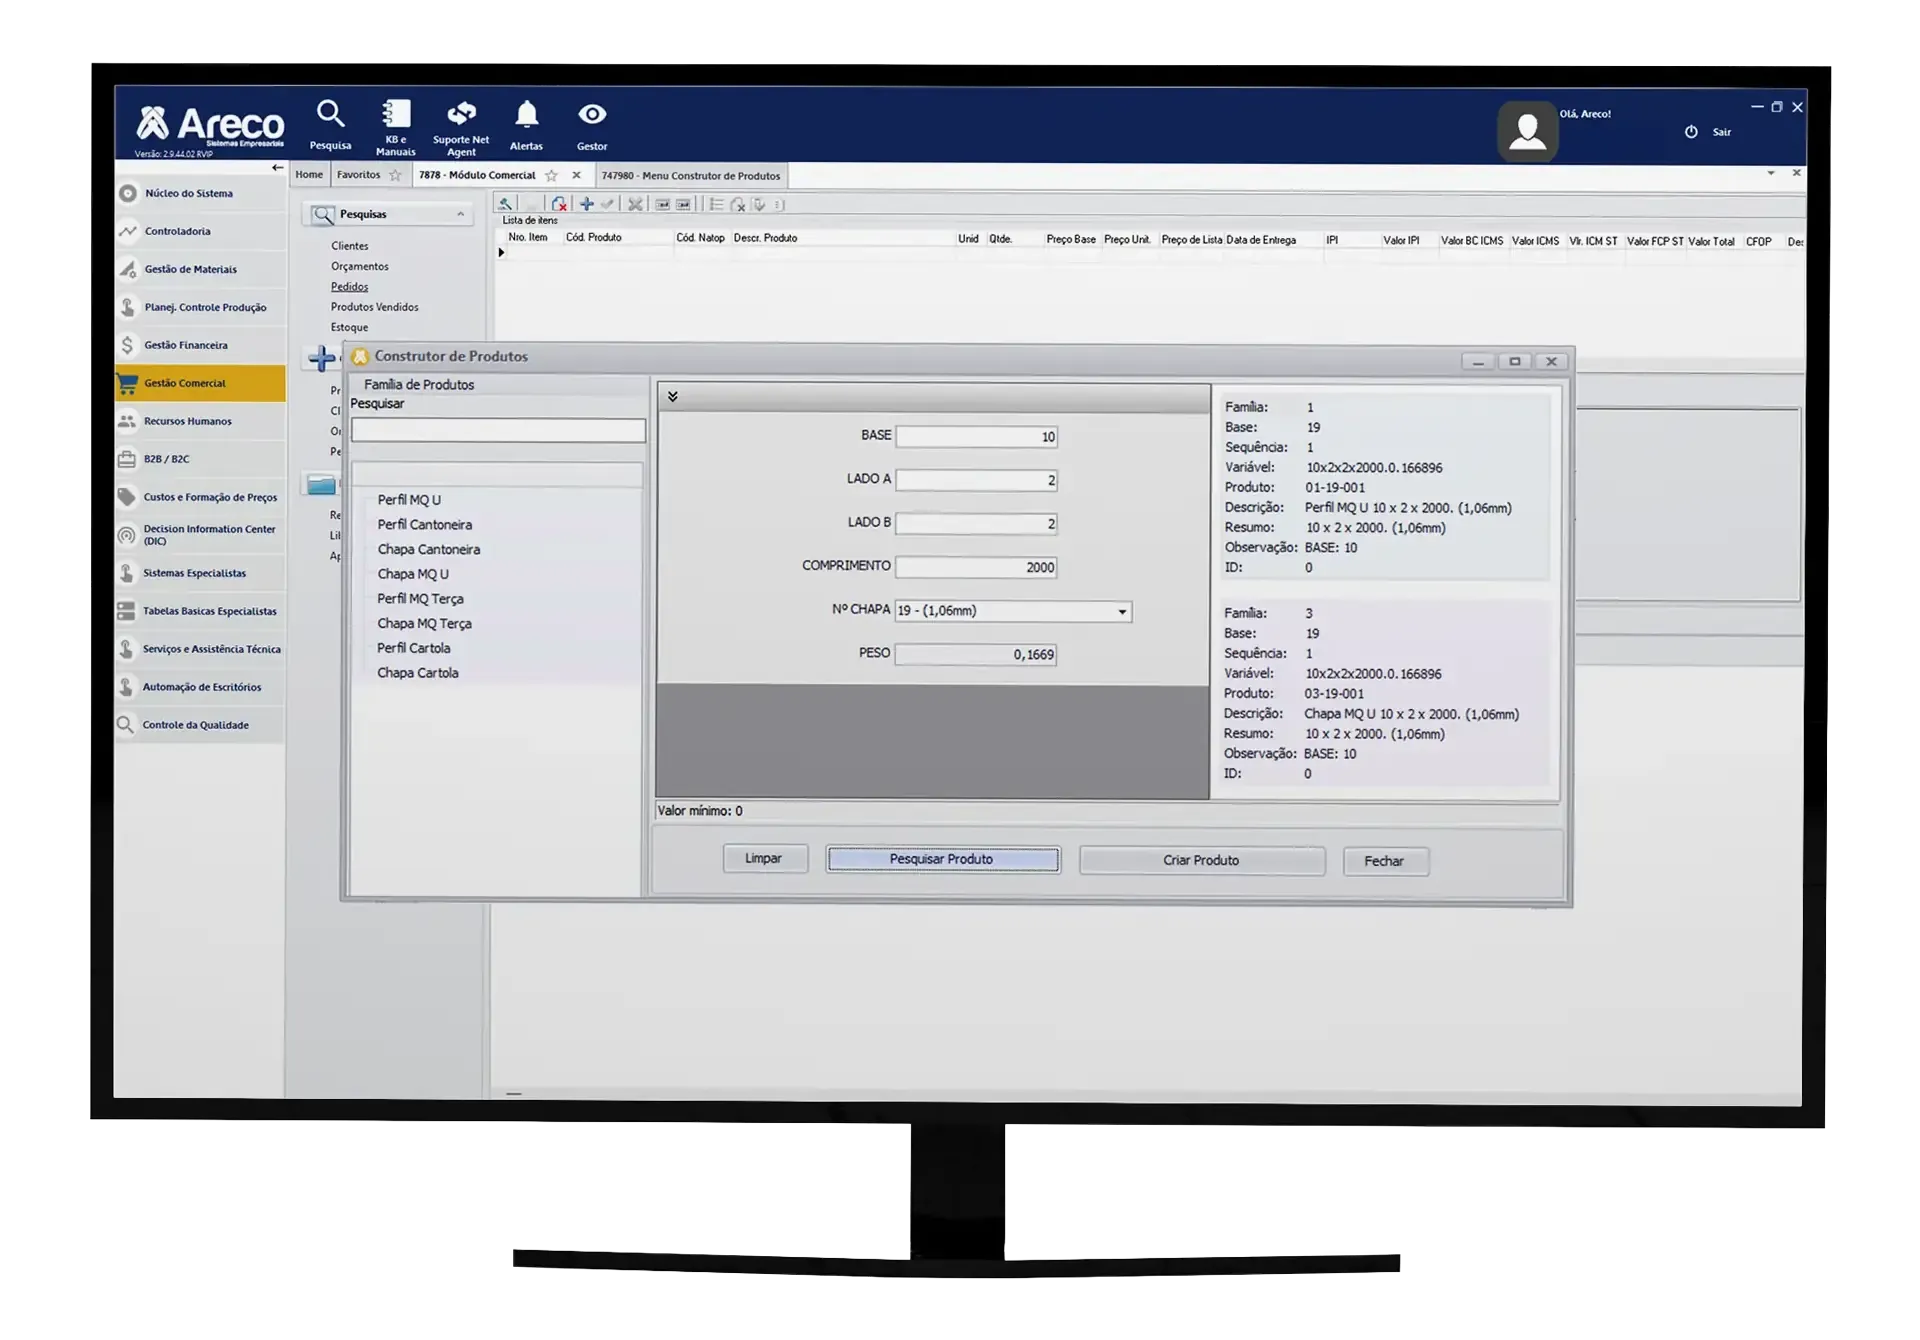Click the blue folder icon in side panel

pos(321,485)
